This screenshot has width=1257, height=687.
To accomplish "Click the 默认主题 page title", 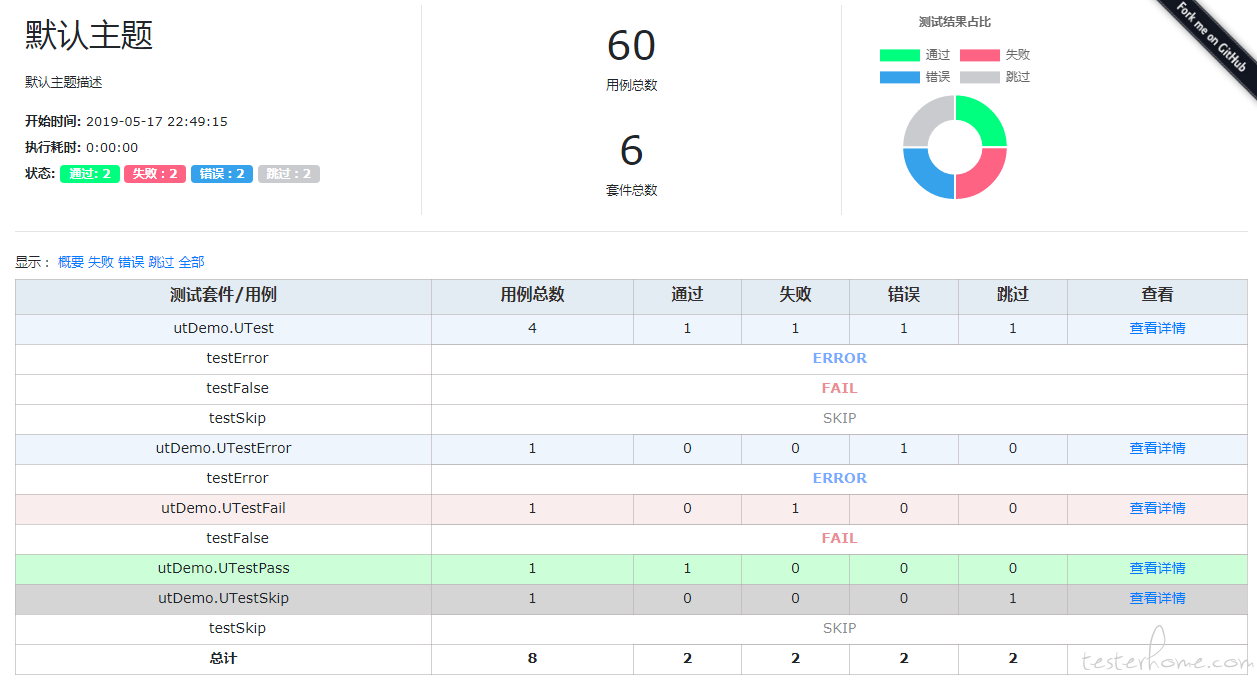I will coord(89,35).
